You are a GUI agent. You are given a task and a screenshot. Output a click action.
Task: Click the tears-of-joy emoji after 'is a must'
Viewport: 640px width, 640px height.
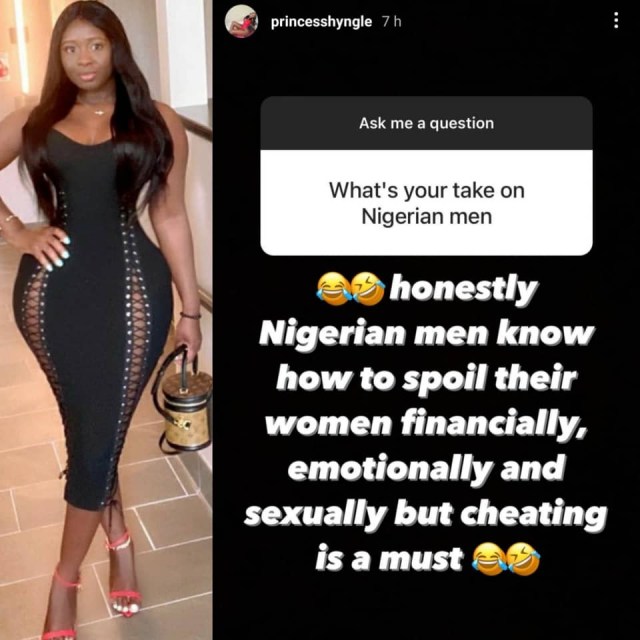(x=489, y=559)
